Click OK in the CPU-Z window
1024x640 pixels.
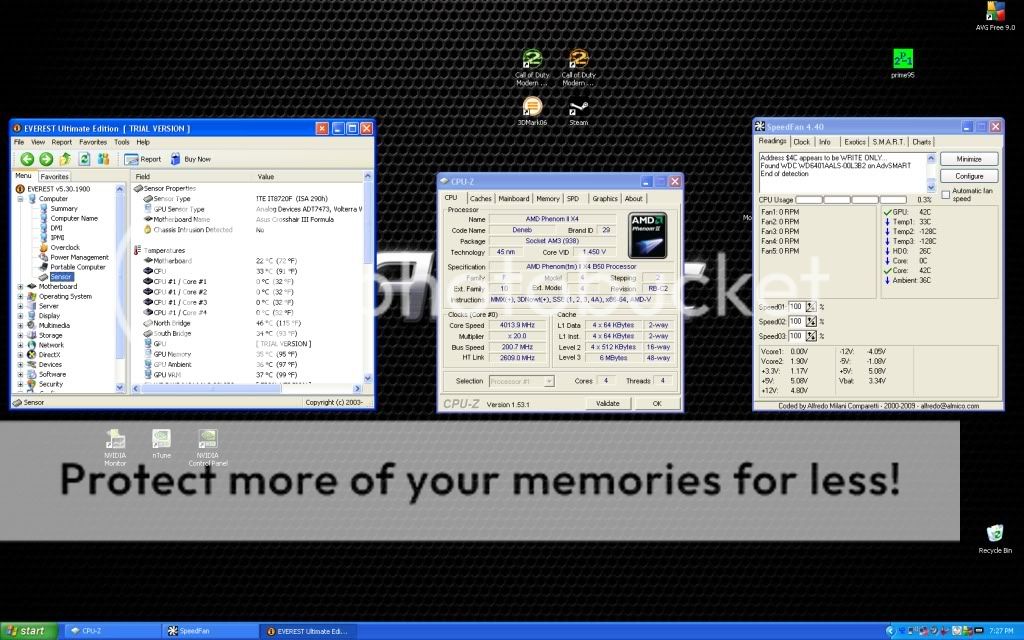[x=657, y=404]
